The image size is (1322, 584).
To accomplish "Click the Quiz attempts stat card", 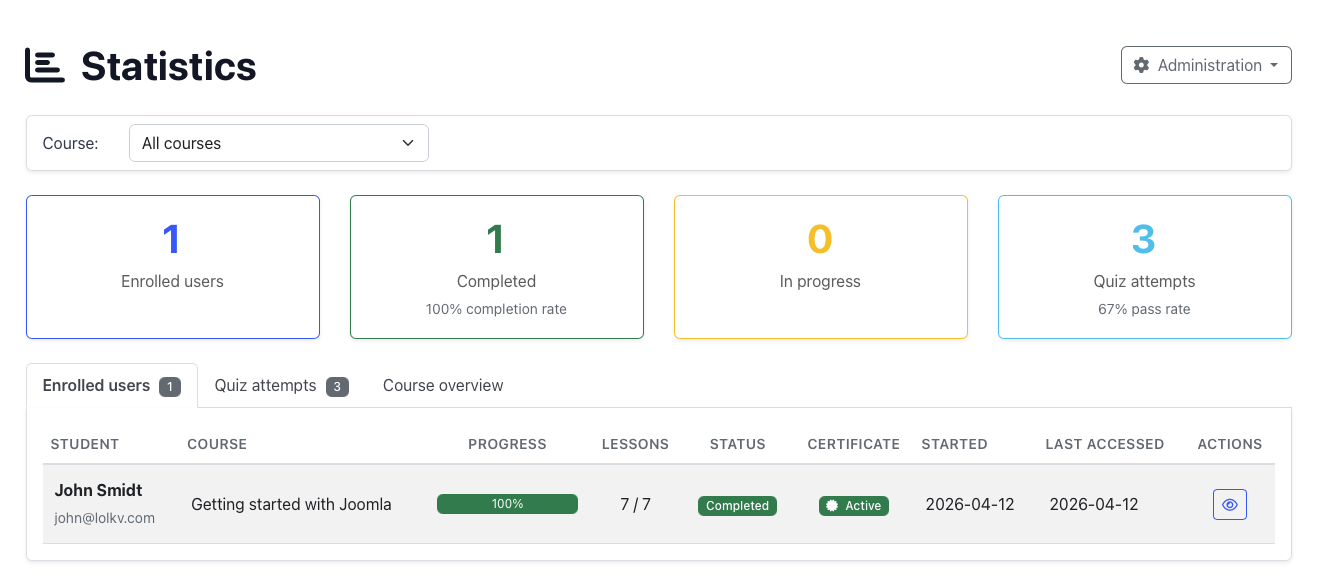I will [1144, 267].
